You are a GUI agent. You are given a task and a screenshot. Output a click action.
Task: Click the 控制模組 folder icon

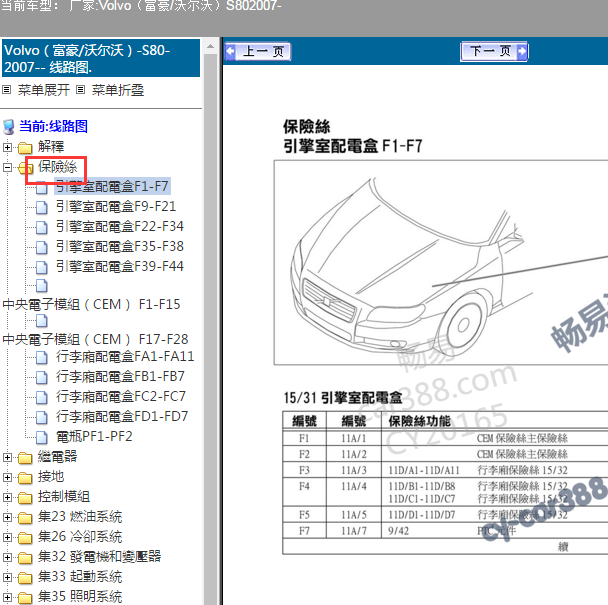[25, 498]
